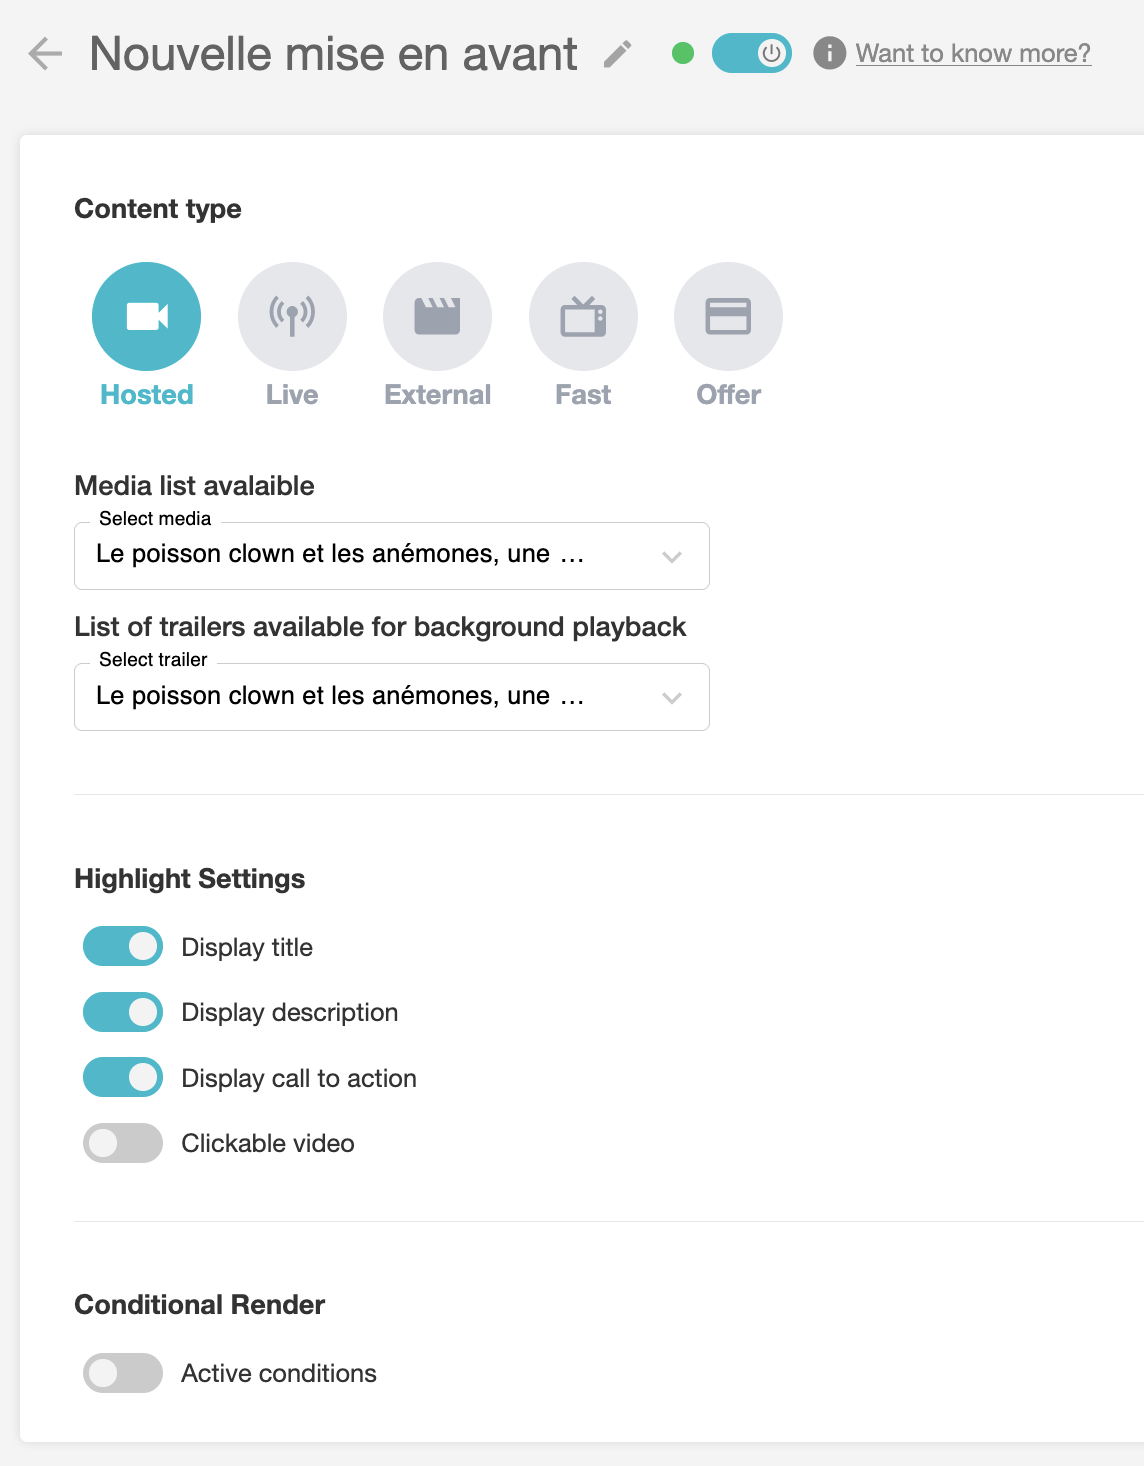Screen dimensions: 1144x1466
Task: Toggle the highlight power switch off
Action: (752, 53)
